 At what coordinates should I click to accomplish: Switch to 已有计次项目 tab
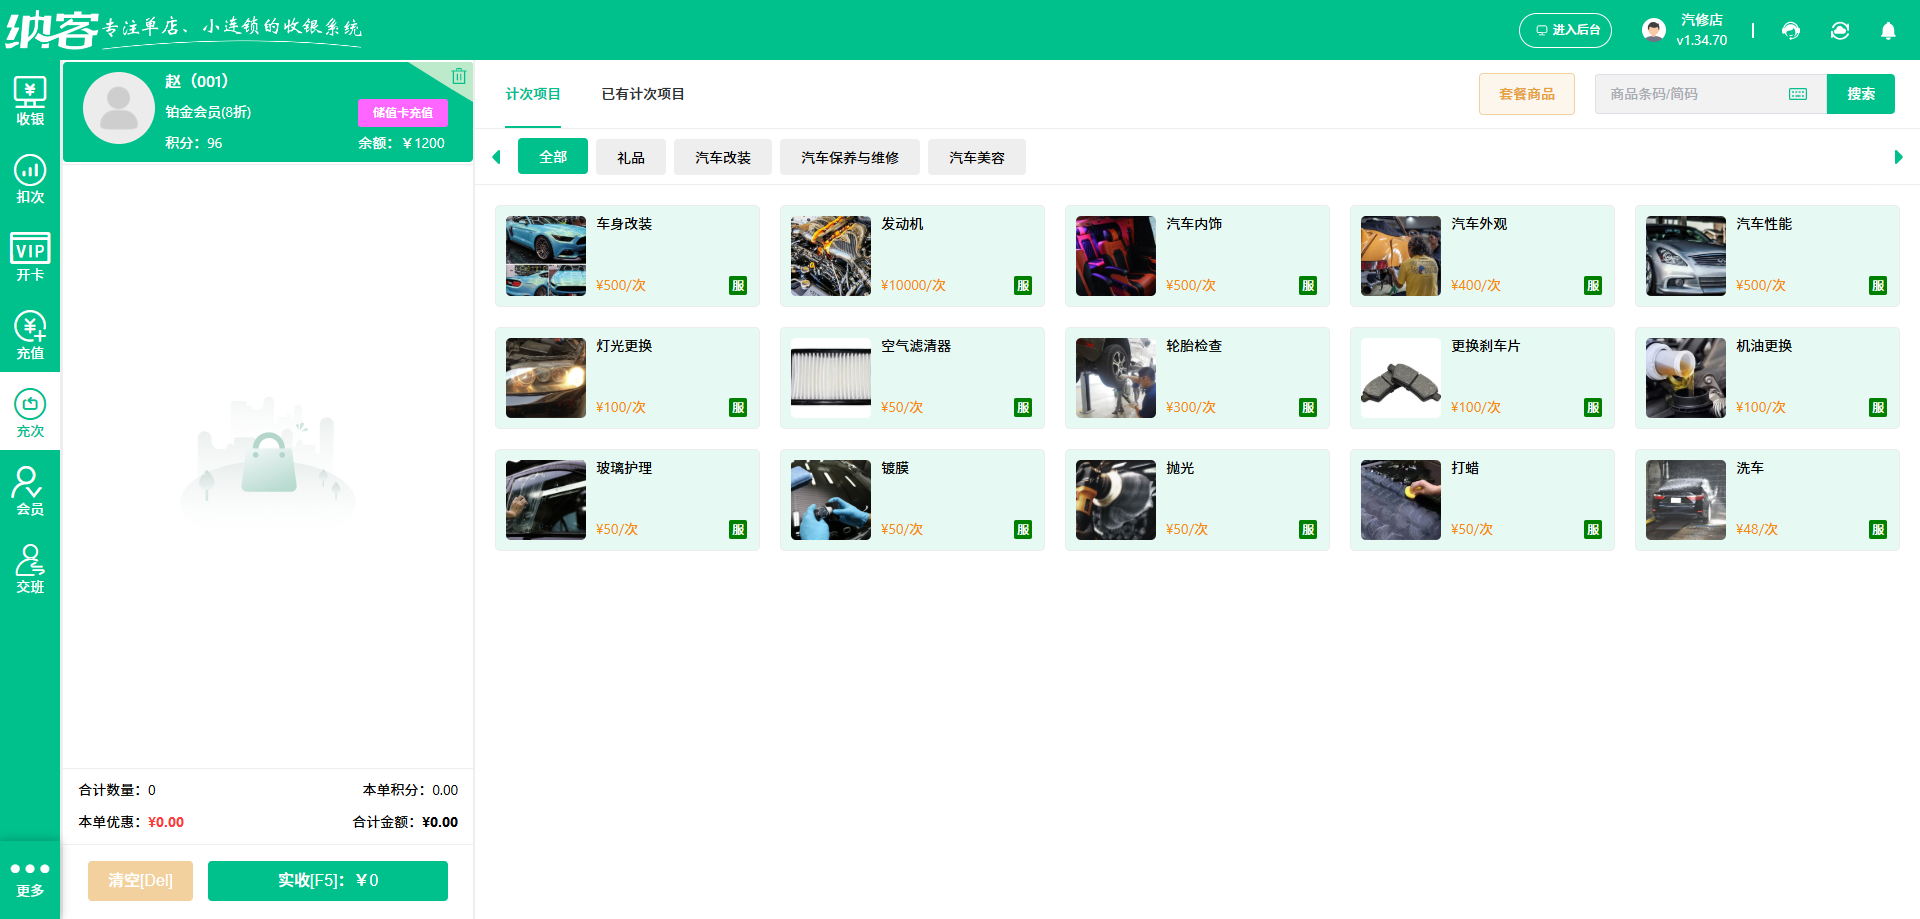(643, 94)
